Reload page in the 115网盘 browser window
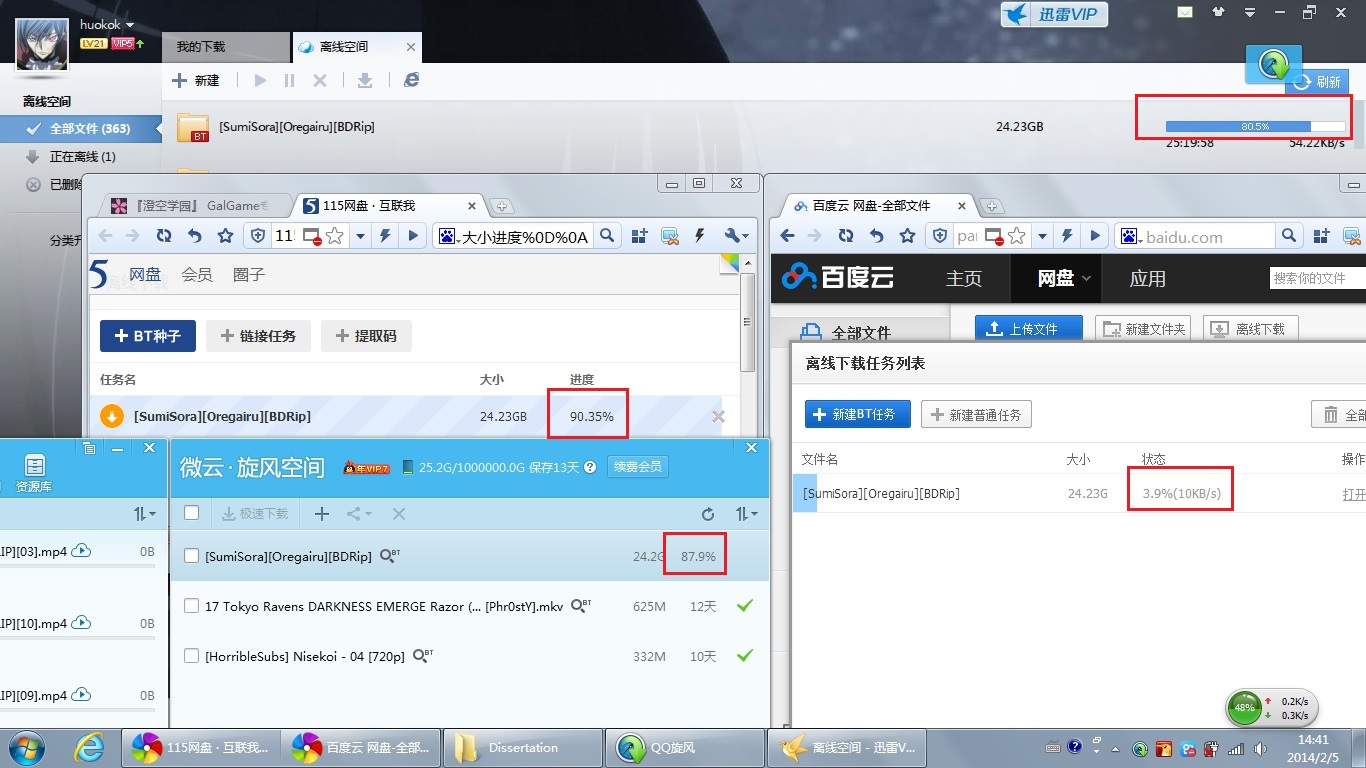 163,236
